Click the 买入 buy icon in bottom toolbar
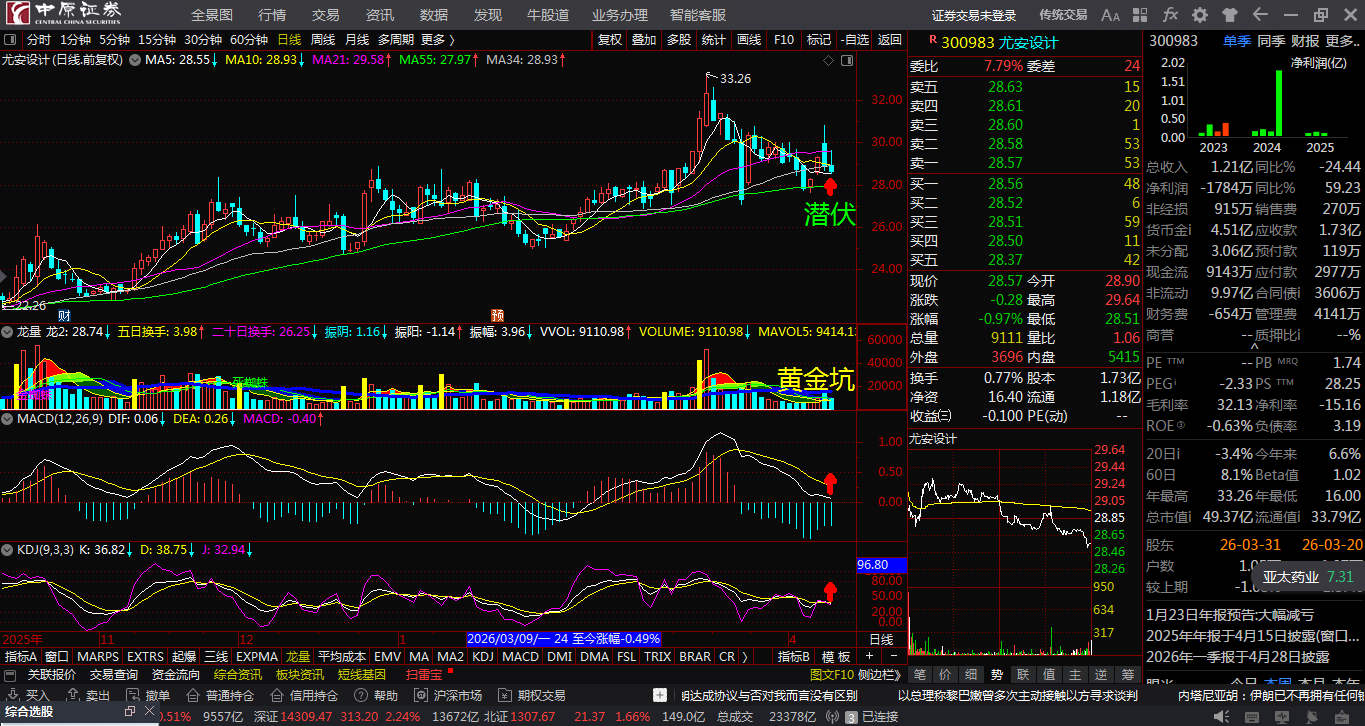1365x726 pixels. point(28,695)
